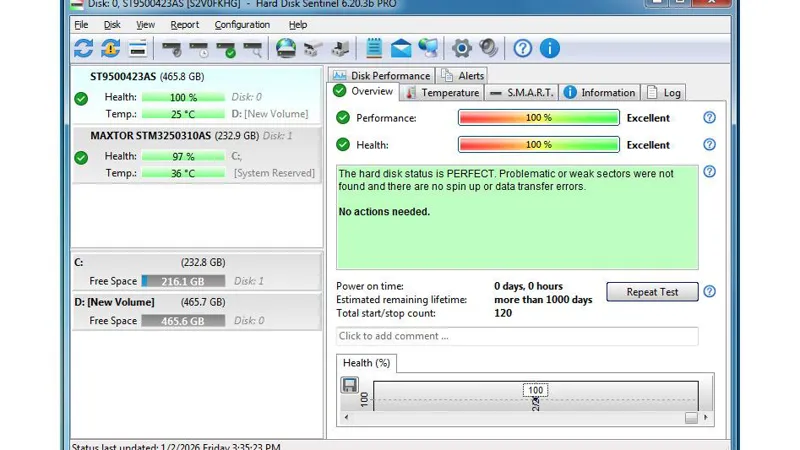Click the disk with magnifier toolbar icon
The image size is (800, 450).
tap(253, 48)
